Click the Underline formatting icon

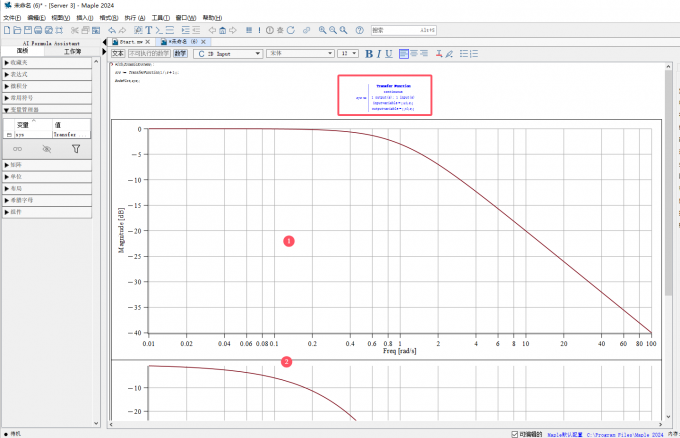point(389,54)
